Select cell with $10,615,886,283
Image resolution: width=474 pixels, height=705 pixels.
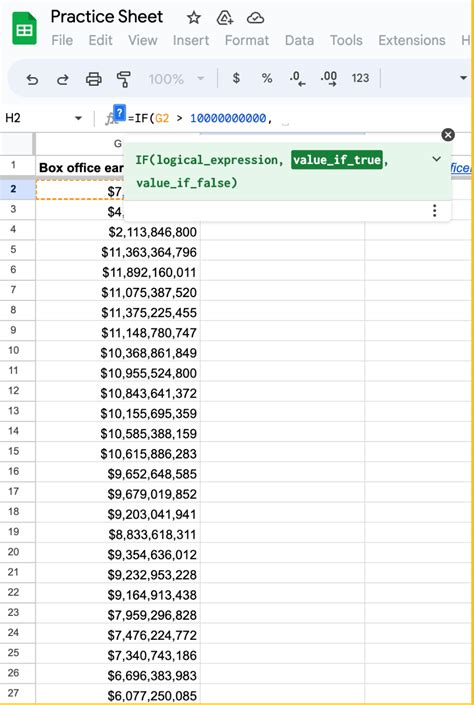tap(118, 452)
